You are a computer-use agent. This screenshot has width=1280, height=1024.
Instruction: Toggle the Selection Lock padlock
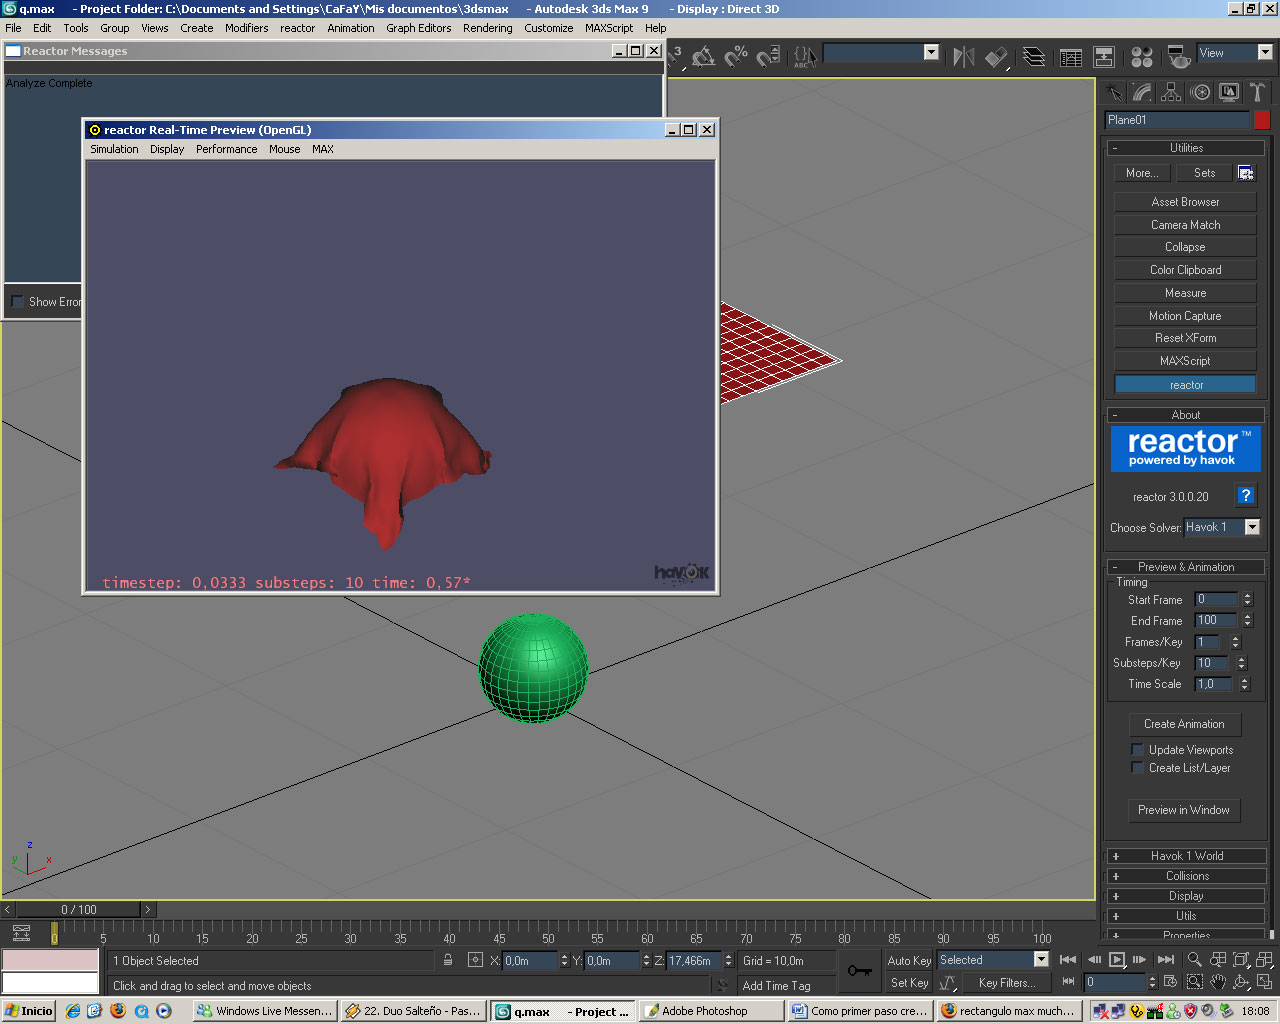click(x=448, y=960)
